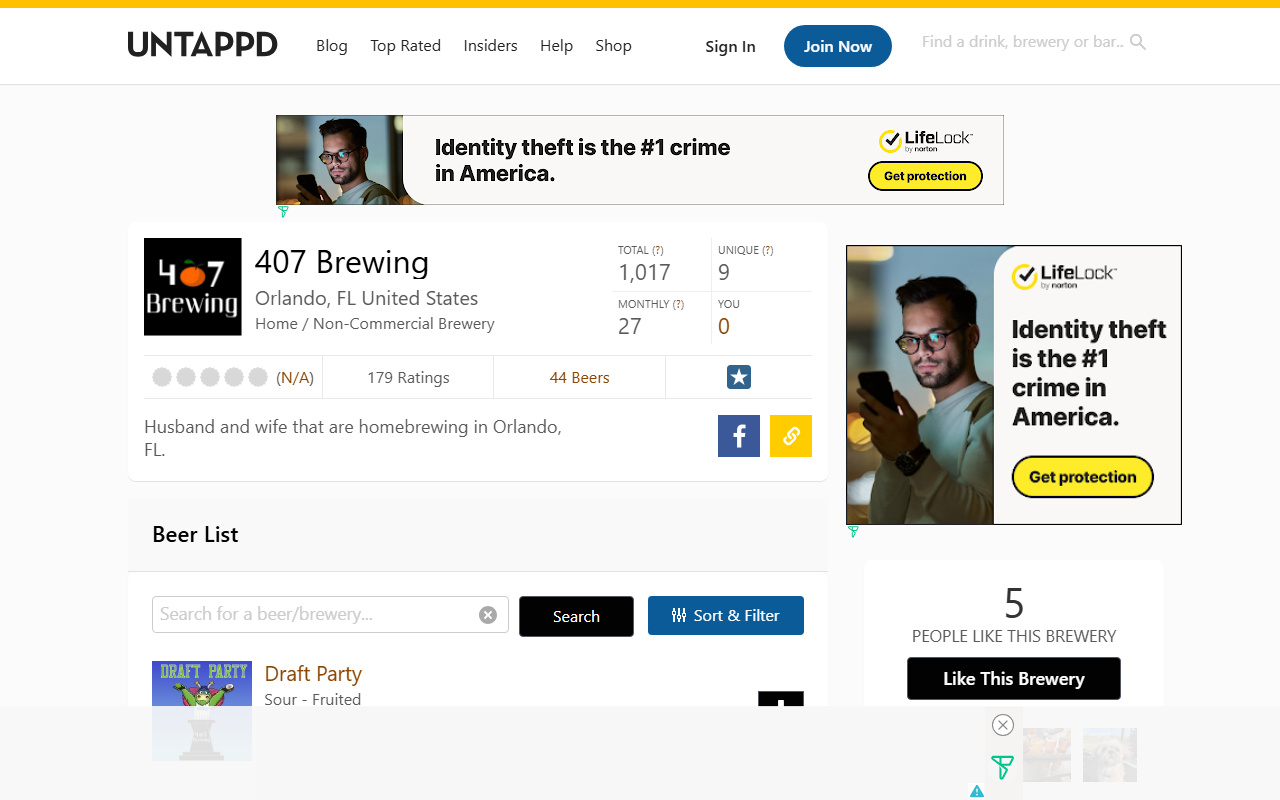The width and height of the screenshot is (1280, 800).
Task: Click Get protection in top banner ad
Action: (x=925, y=176)
